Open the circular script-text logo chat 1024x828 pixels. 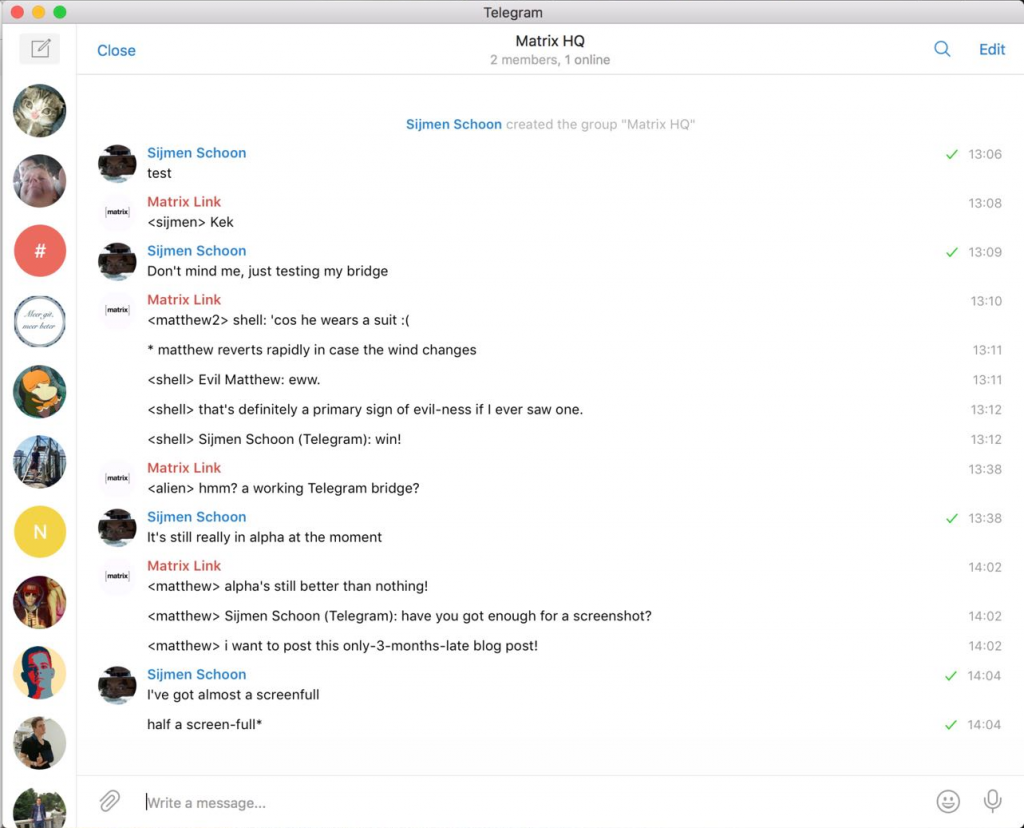[40, 322]
